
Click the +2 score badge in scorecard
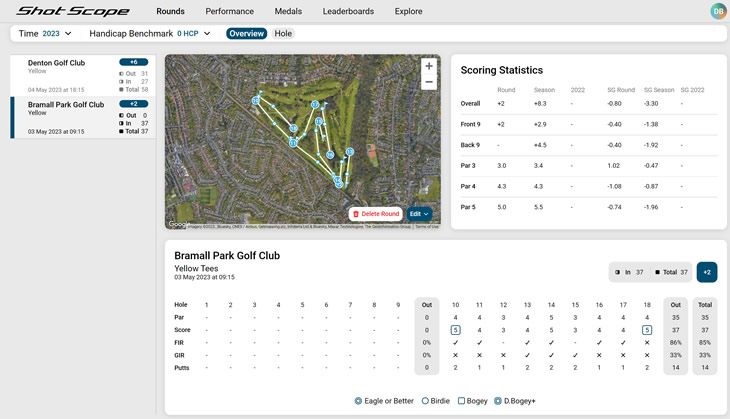pyautogui.click(x=707, y=272)
